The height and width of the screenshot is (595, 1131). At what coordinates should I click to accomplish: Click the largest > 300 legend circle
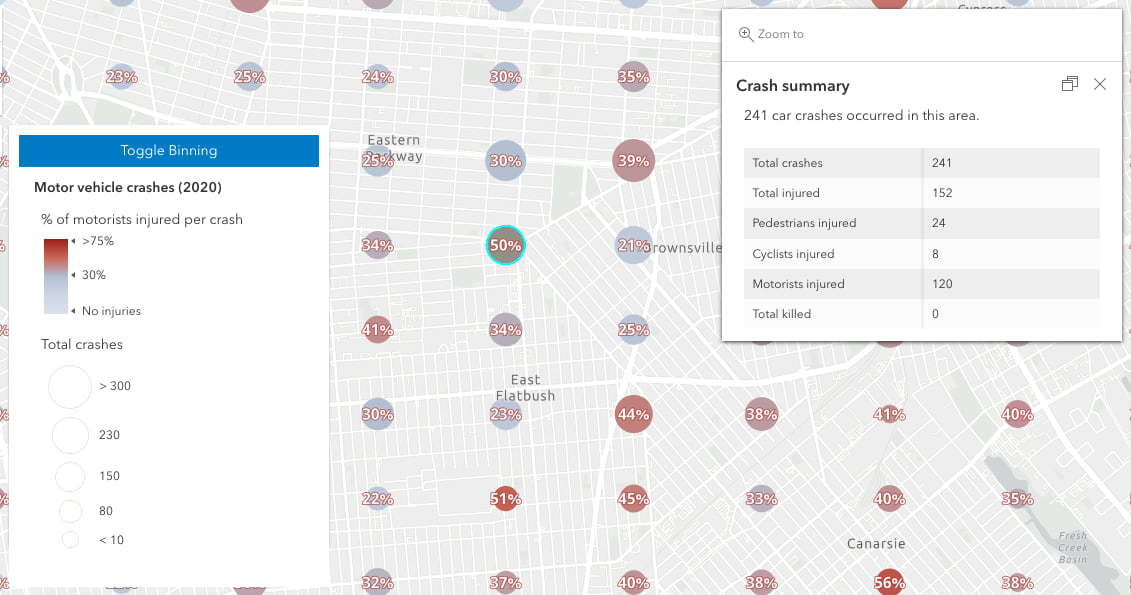click(70, 387)
